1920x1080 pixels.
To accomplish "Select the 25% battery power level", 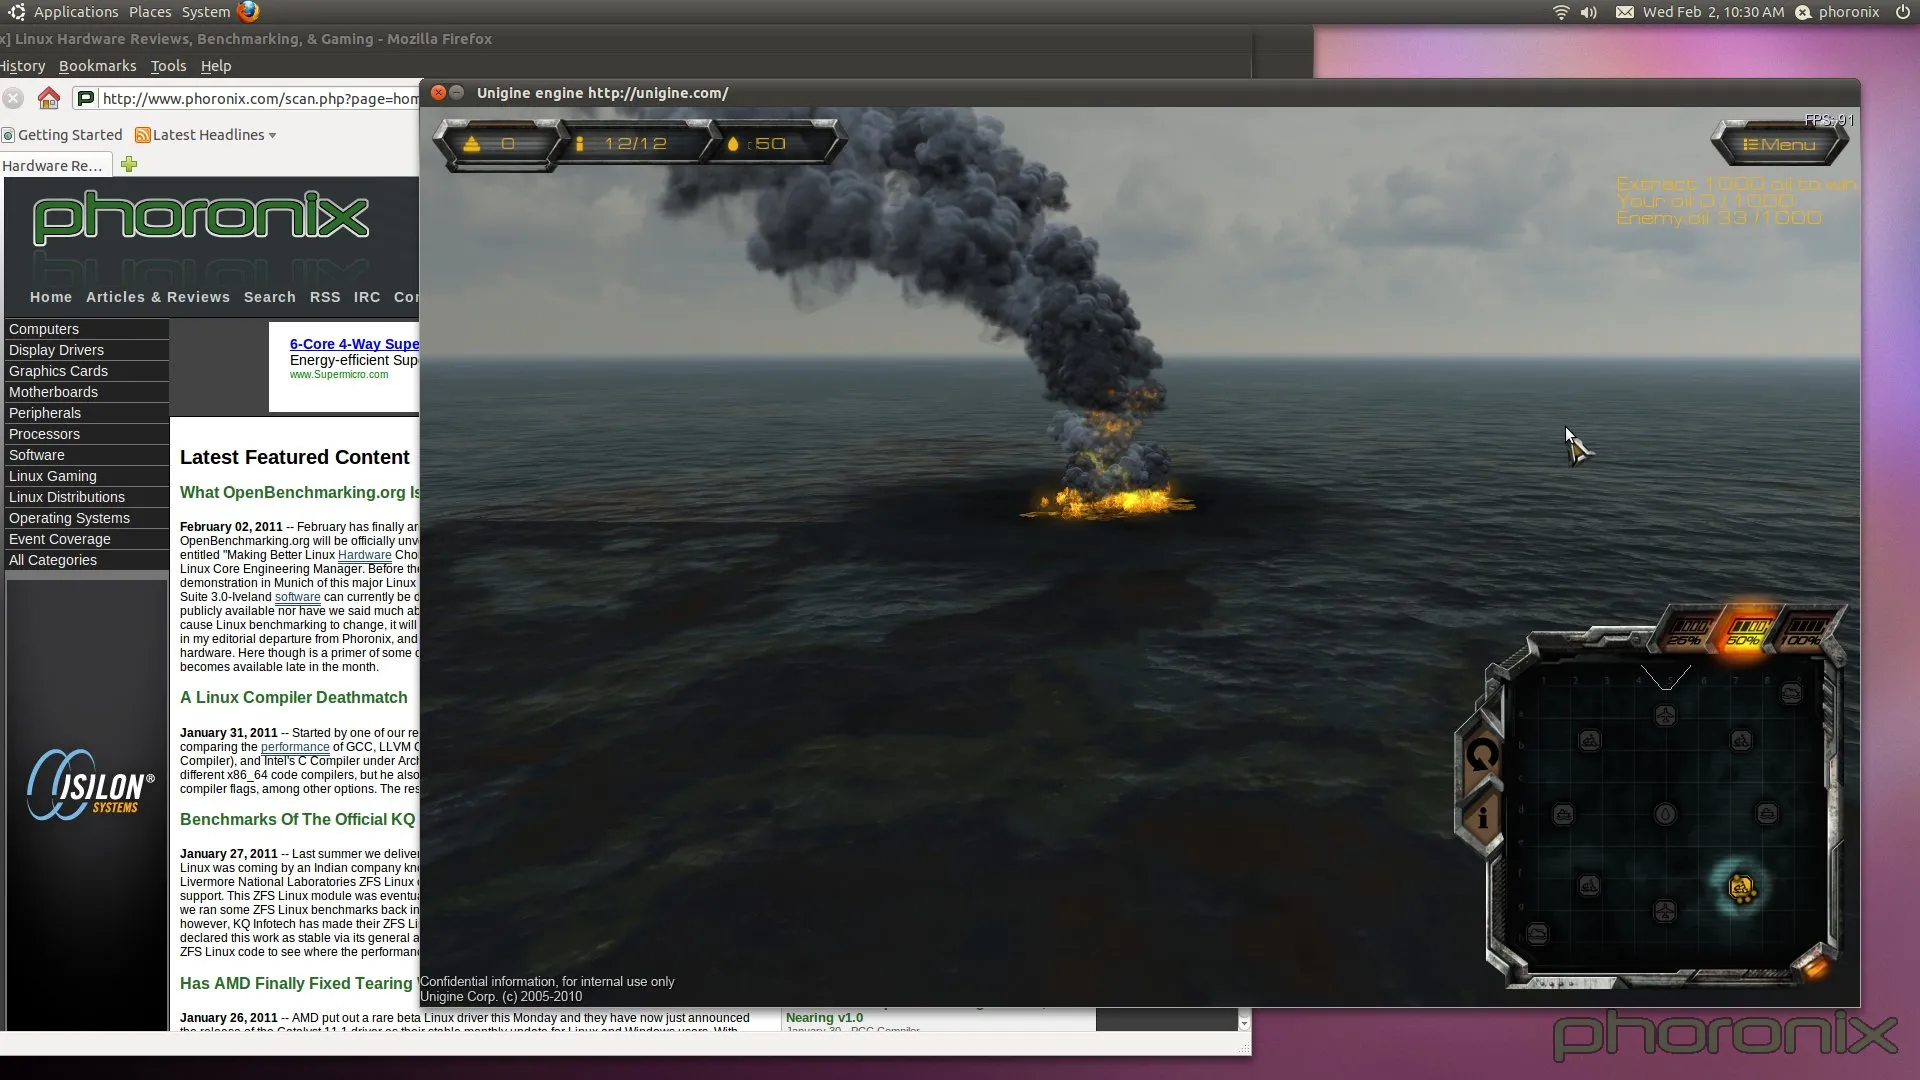I will pos(1686,633).
